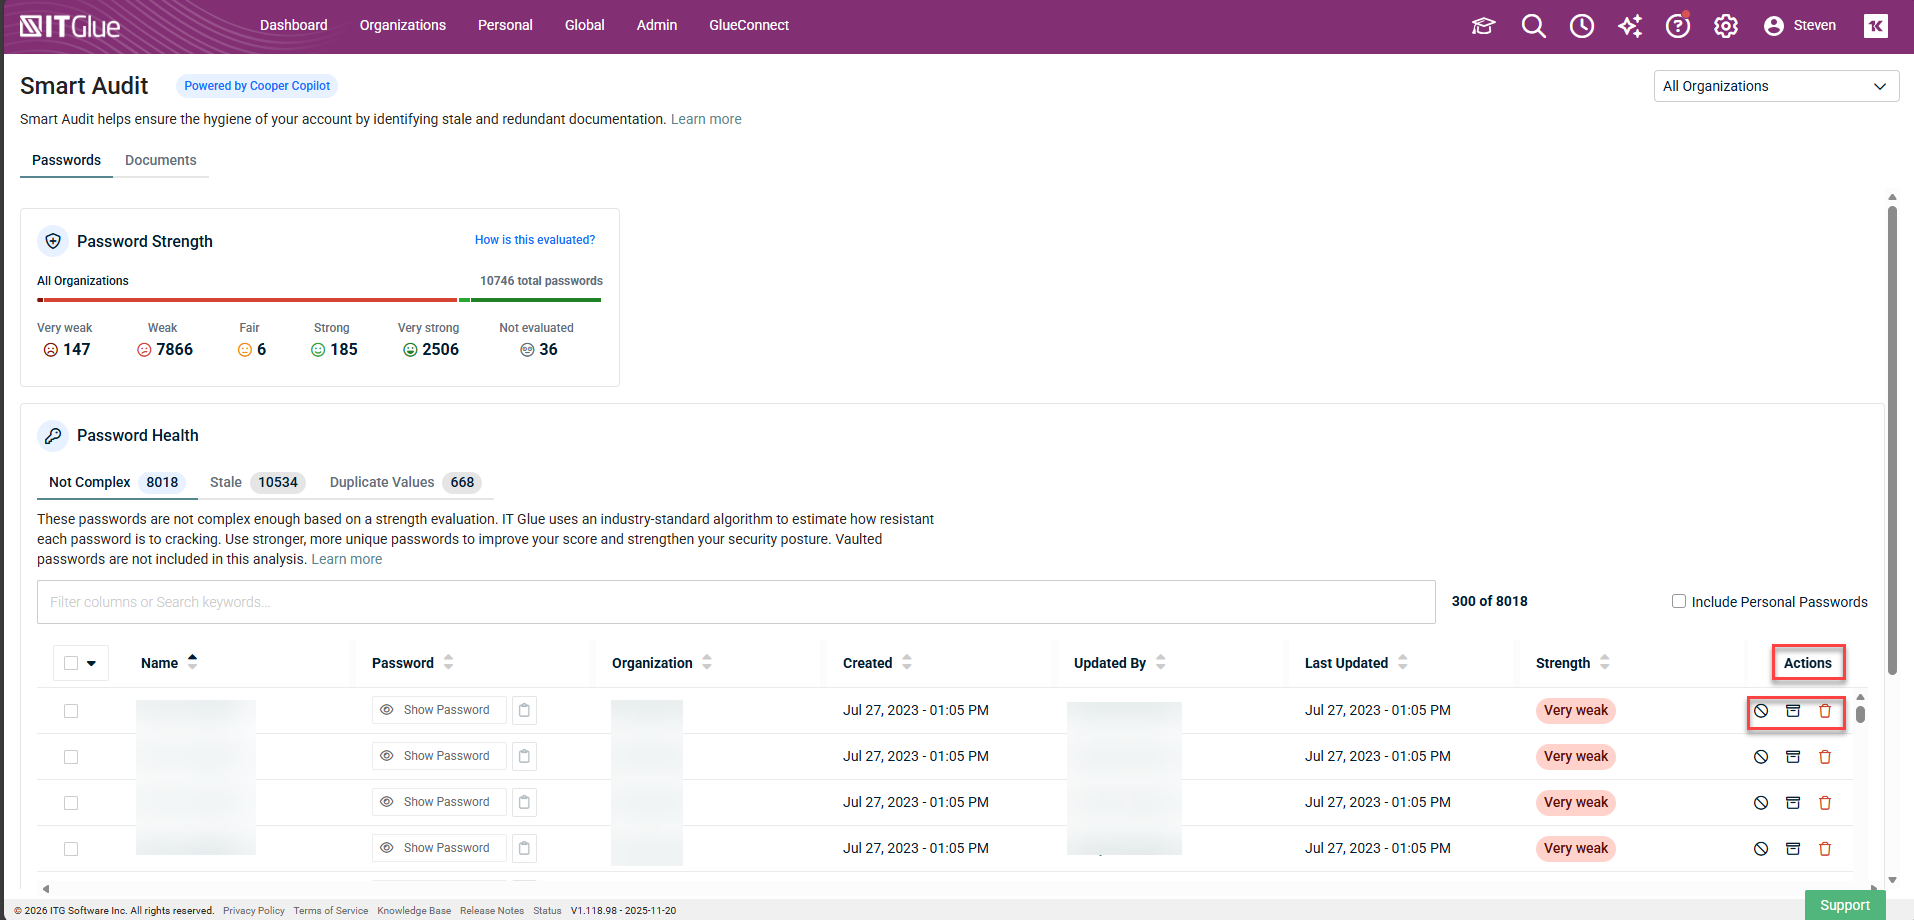This screenshot has width=1914, height=920.
Task: Open the help question mark icon
Action: pyautogui.click(x=1677, y=26)
